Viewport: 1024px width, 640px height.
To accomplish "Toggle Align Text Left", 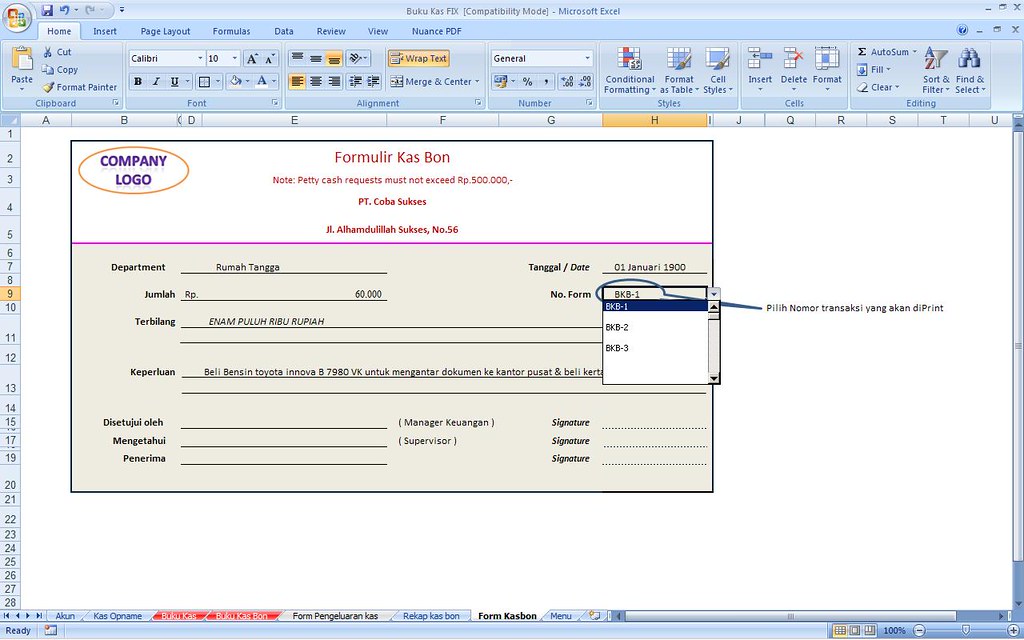I will pos(297,82).
